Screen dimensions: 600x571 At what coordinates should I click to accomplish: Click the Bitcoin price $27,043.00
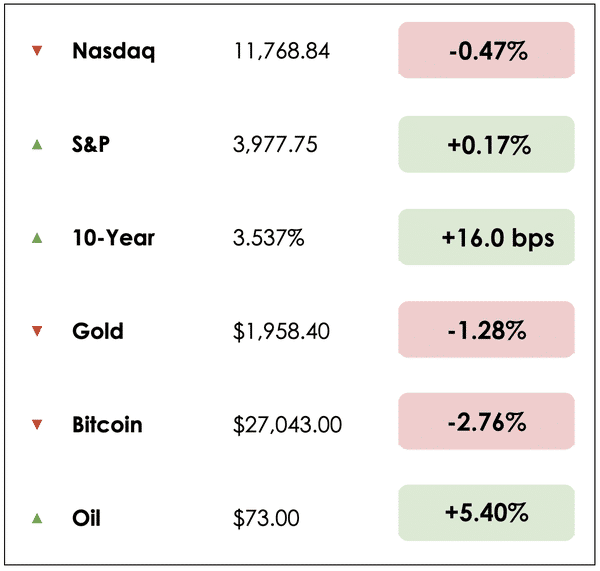[x=287, y=425]
